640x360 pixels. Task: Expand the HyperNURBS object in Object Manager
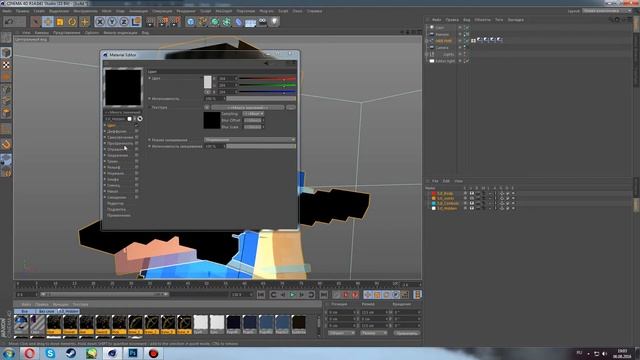[x=427, y=41]
